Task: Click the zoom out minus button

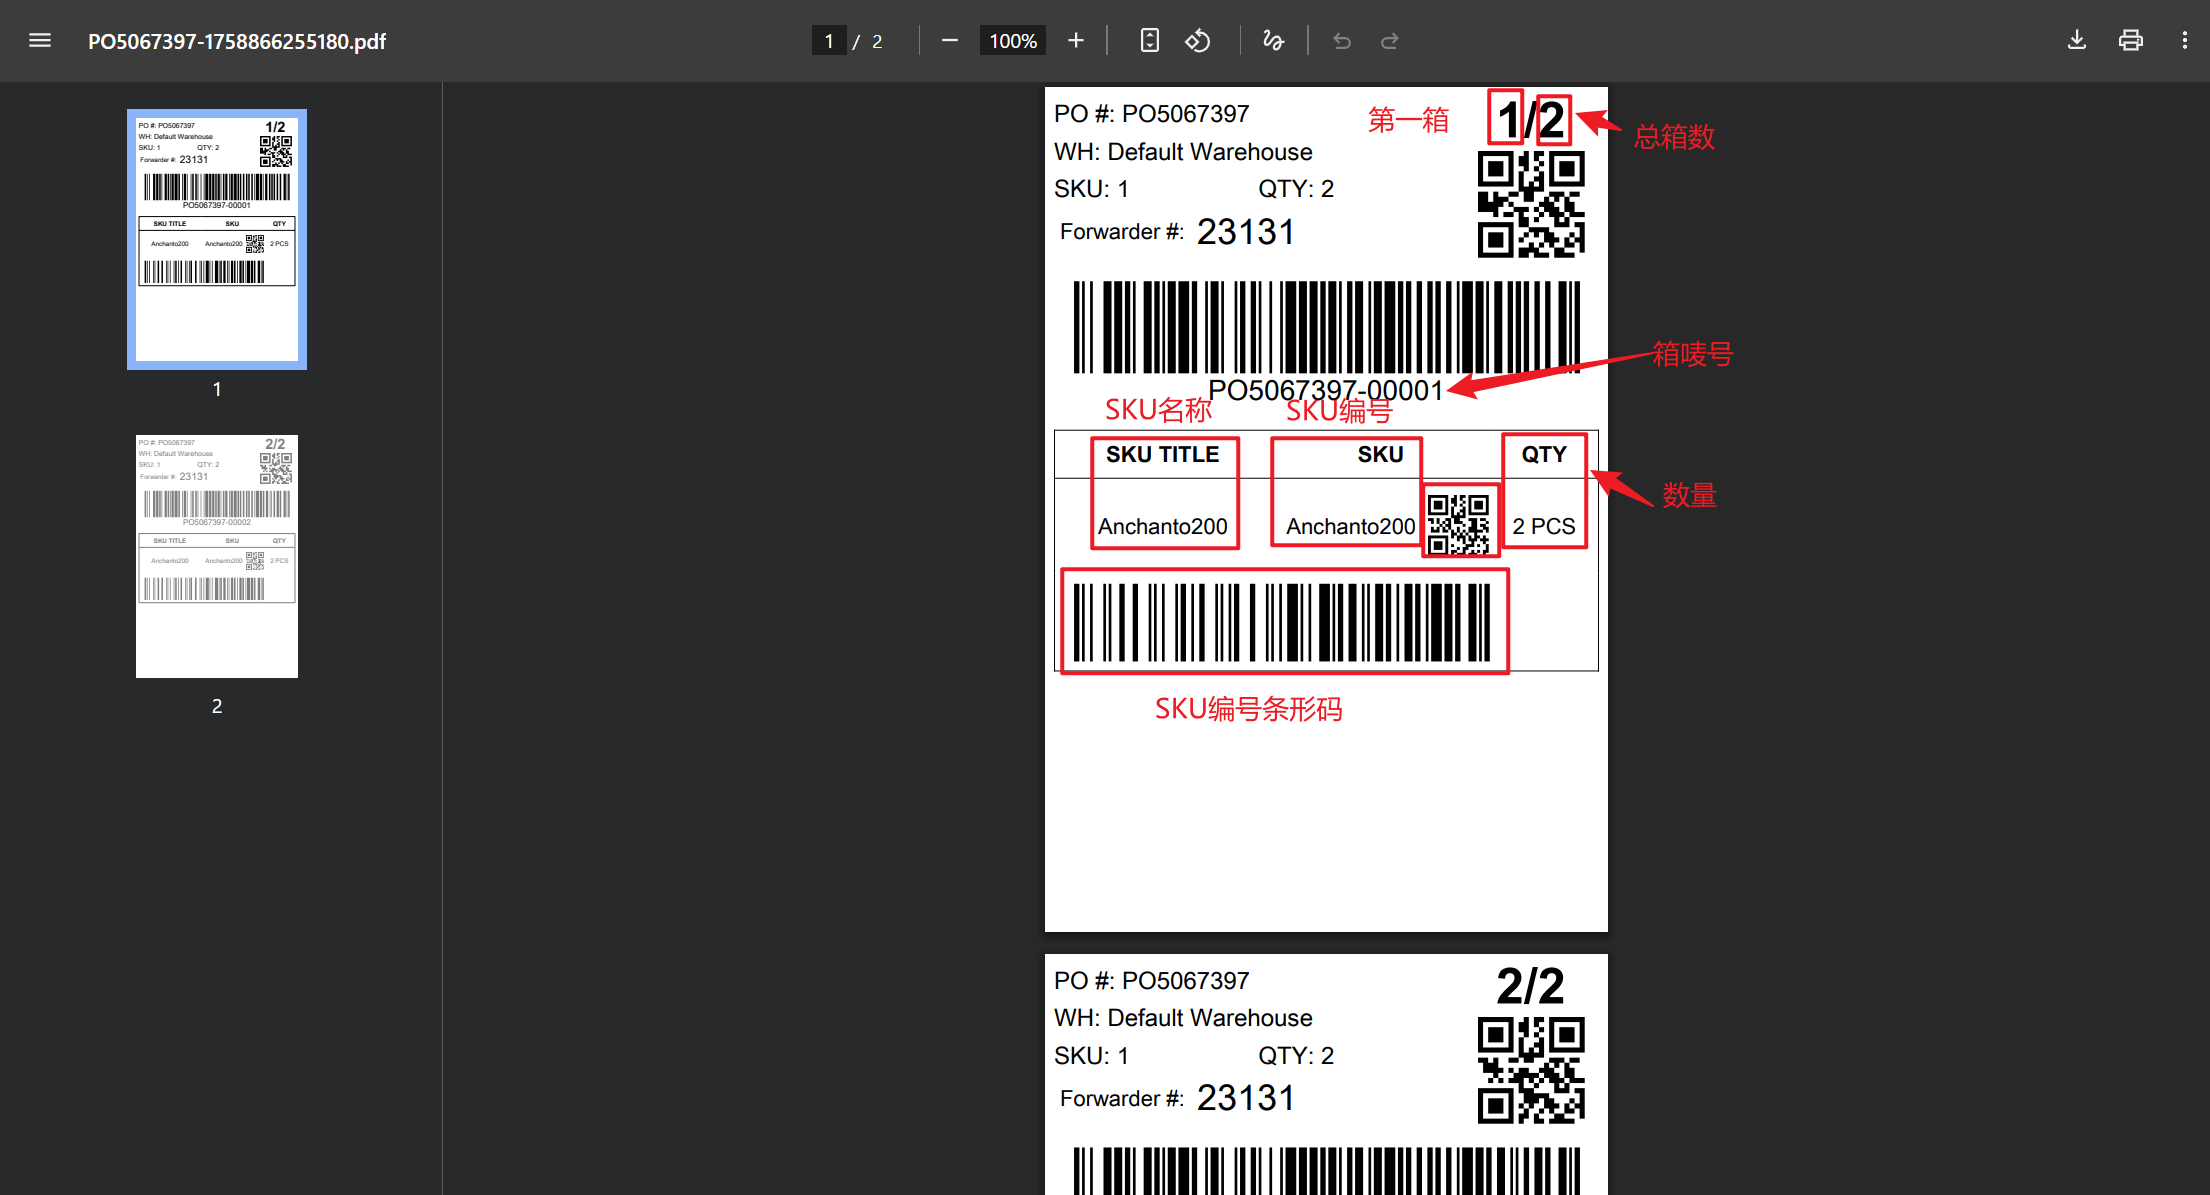Action: tap(950, 41)
